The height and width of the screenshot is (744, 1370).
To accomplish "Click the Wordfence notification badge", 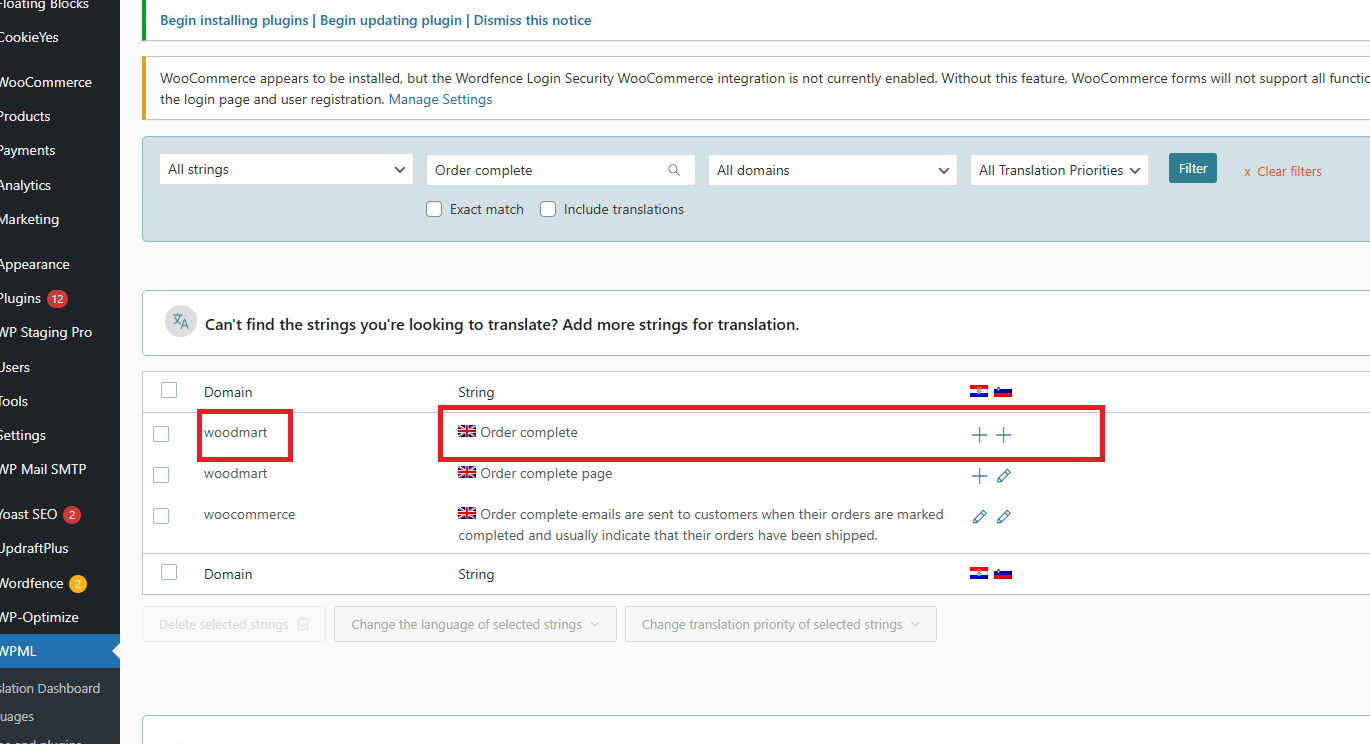I will pos(78,584).
